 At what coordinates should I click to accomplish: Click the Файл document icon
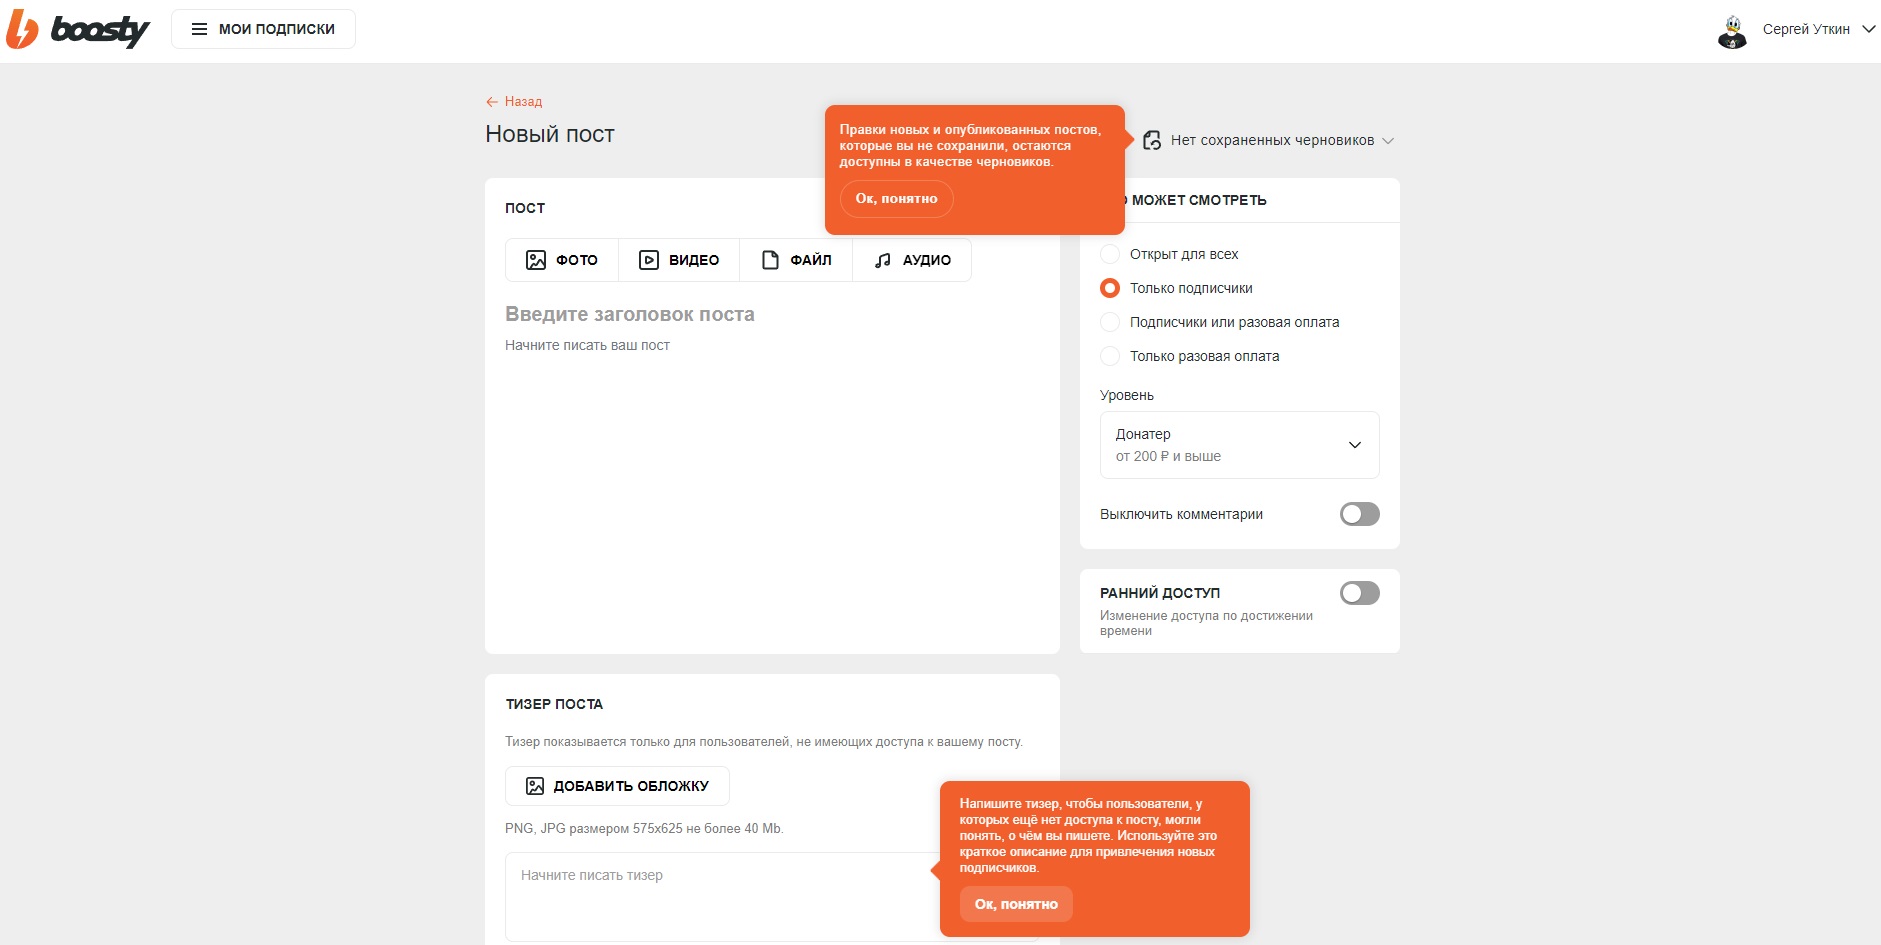[x=770, y=260]
